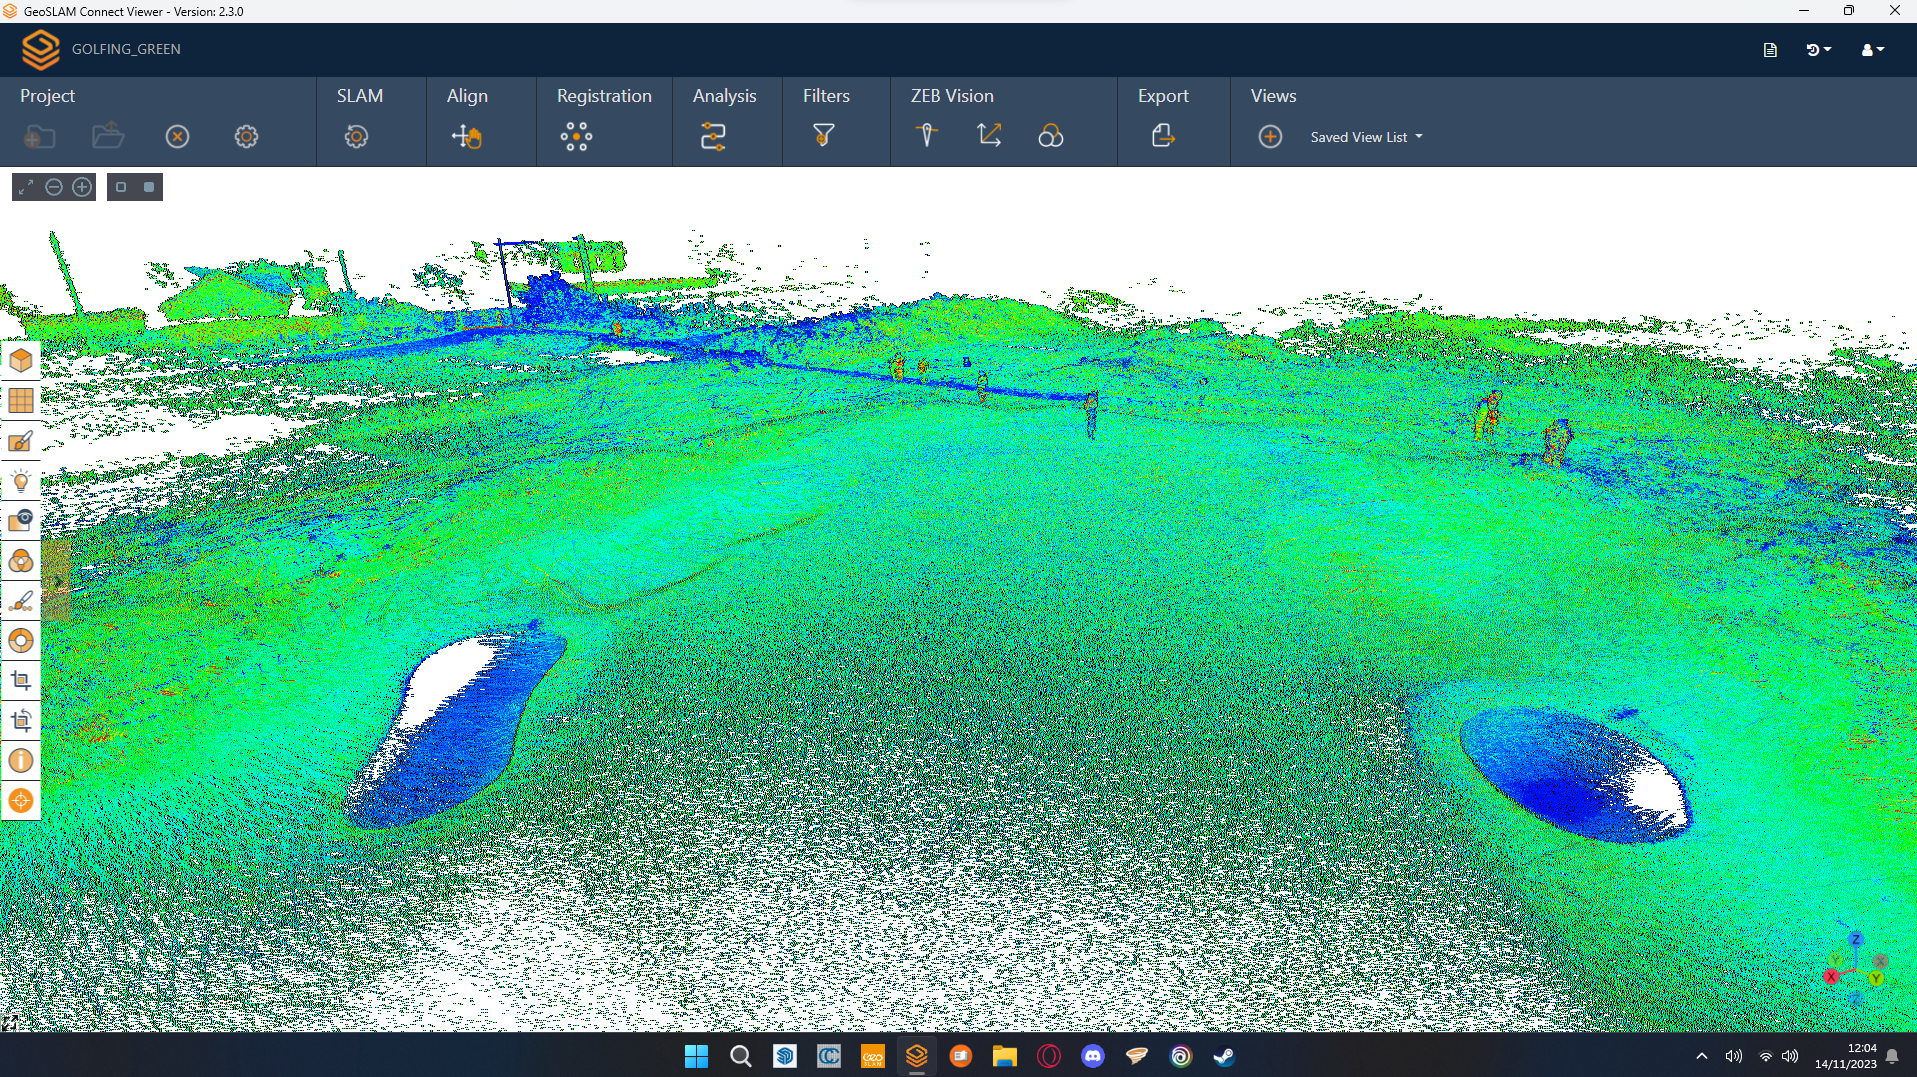Toggle the grid display icon
Screen dimensions: 1917x1077
pyautogui.click(x=21, y=401)
